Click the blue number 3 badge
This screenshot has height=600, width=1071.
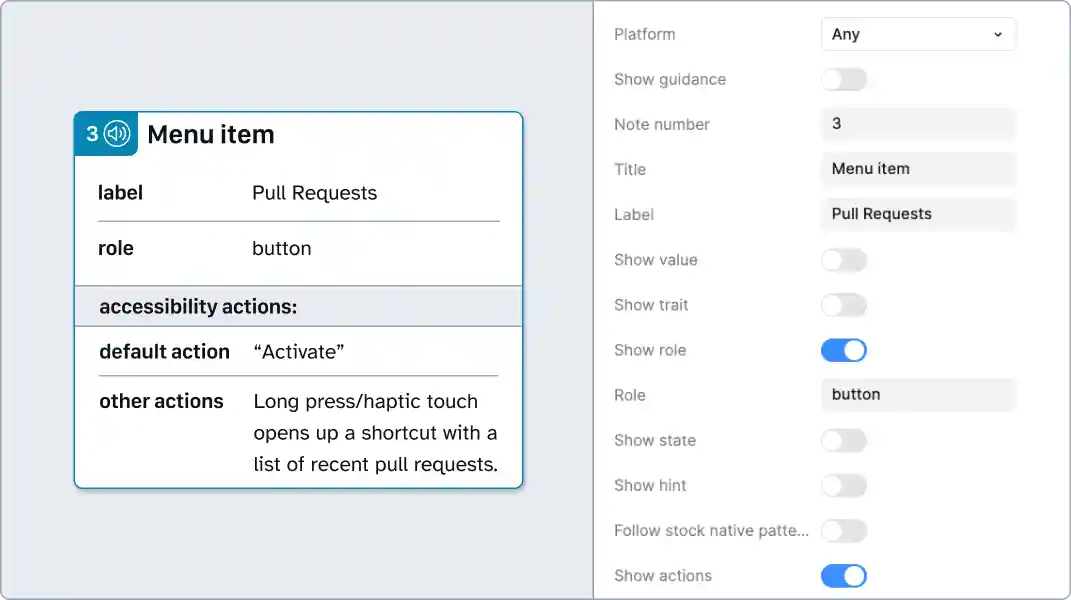click(x=92, y=132)
